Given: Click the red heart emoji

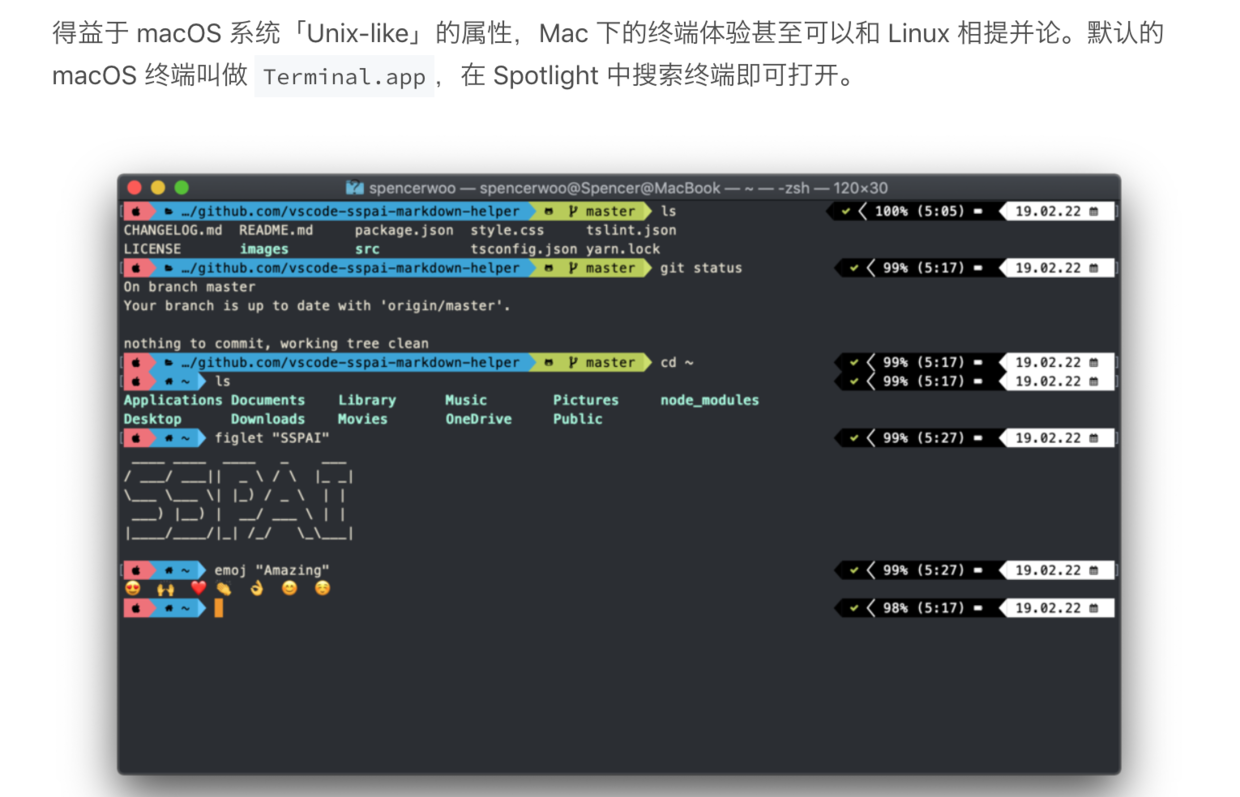Looking at the screenshot, I should [x=198, y=589].
